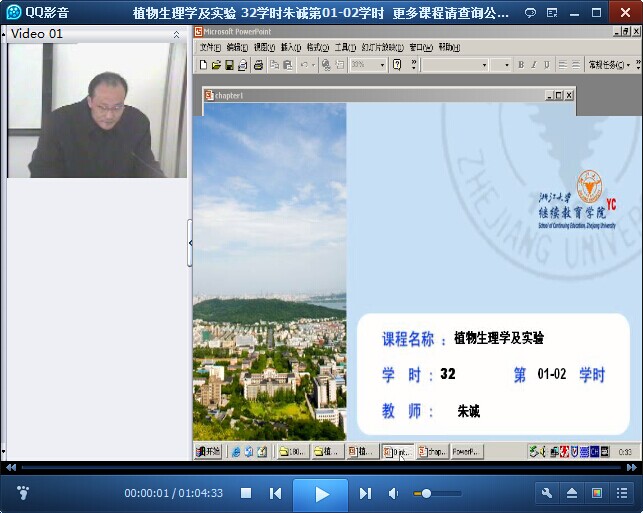Click the large Play button
This screenshot has width=643, height=513.
pos(320,494)
